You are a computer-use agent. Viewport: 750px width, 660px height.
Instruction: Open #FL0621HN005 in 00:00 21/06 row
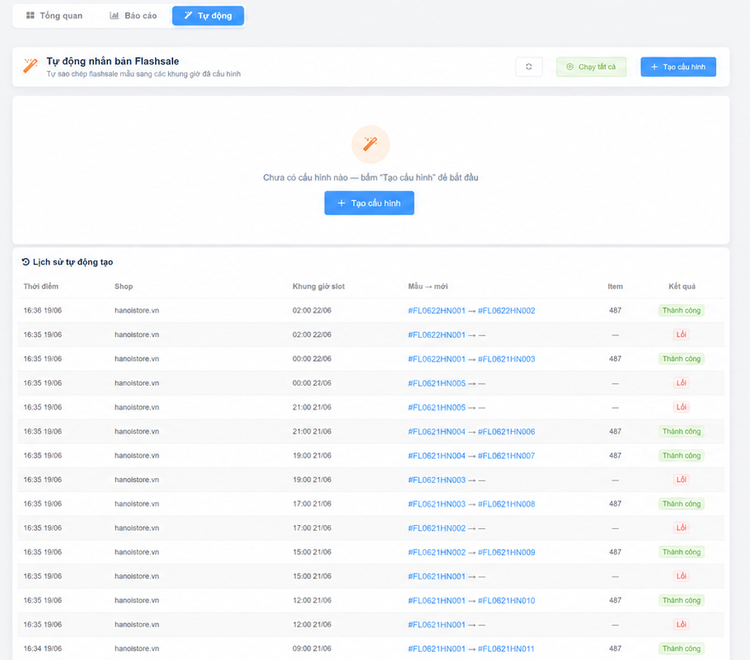point(437,384)
